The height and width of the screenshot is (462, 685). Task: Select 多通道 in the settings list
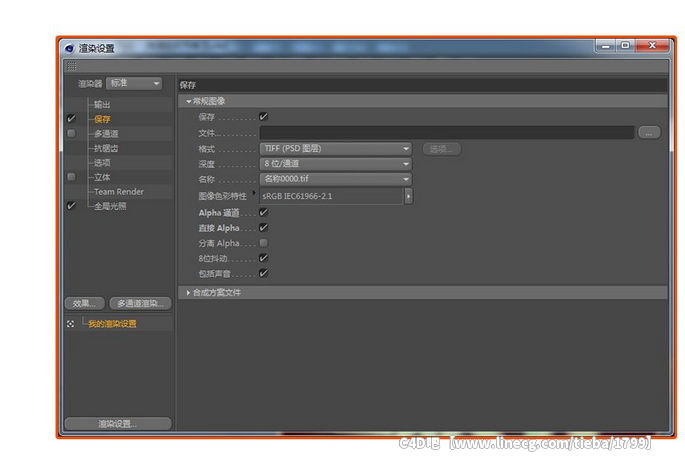pyautogui.click(x=106, y=134)
